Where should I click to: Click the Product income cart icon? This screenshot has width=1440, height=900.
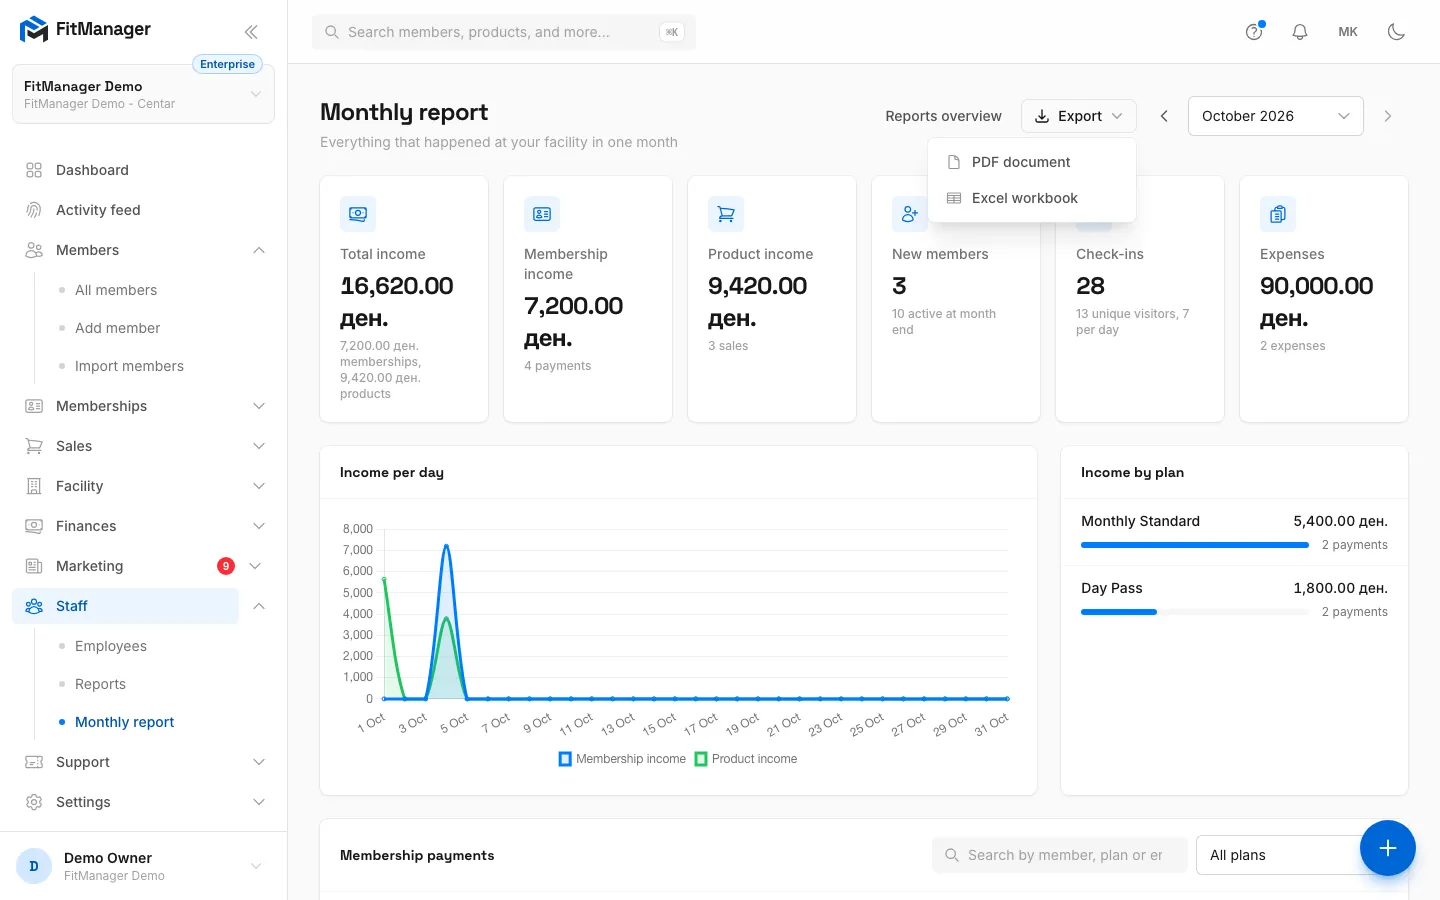tap(726, 214)
